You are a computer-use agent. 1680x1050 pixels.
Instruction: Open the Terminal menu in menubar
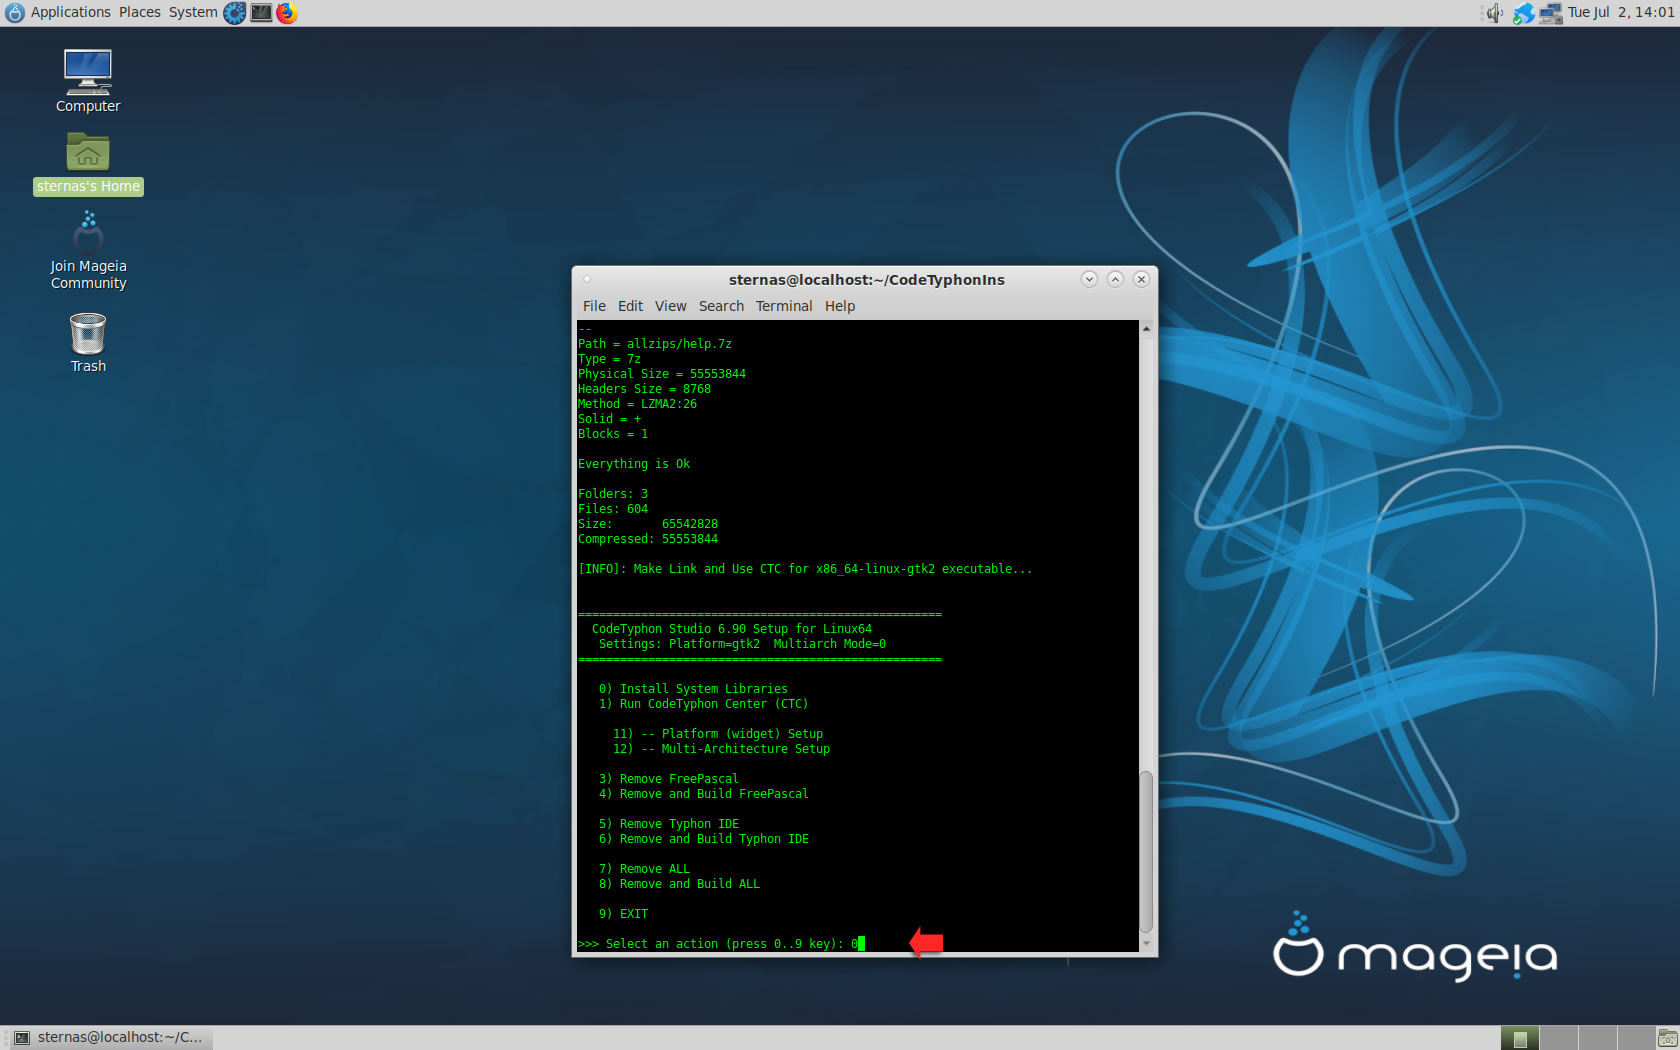784,306
